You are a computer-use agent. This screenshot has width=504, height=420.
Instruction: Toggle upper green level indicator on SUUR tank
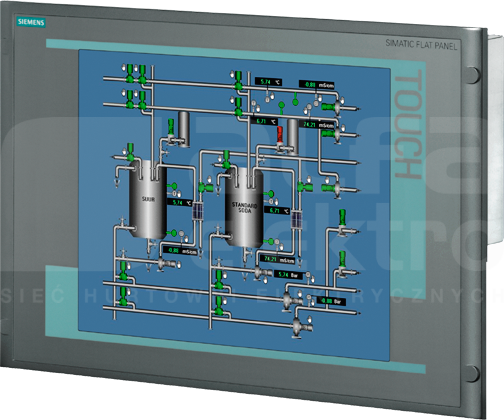(173, 186)
